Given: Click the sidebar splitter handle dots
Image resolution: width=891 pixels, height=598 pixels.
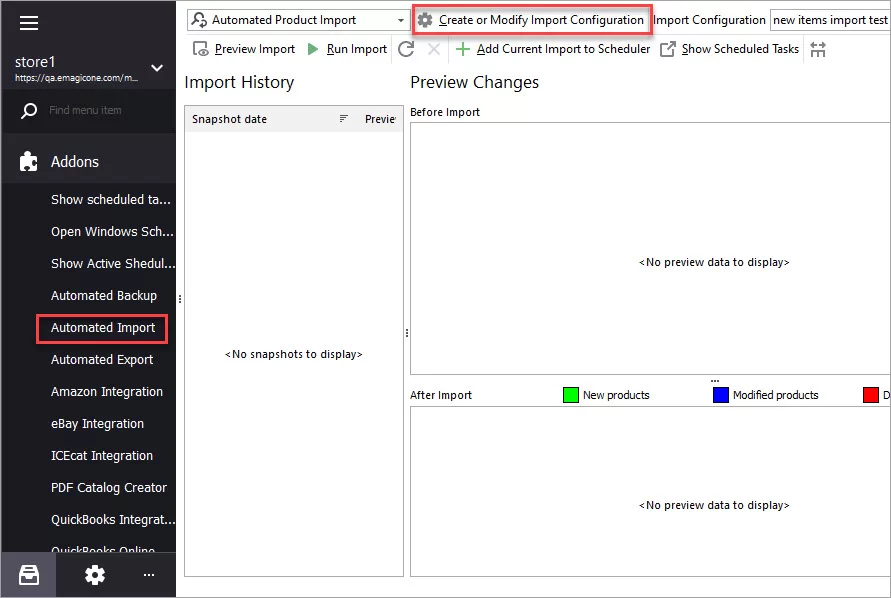Looking at the screenshot, I should point(180,298).
